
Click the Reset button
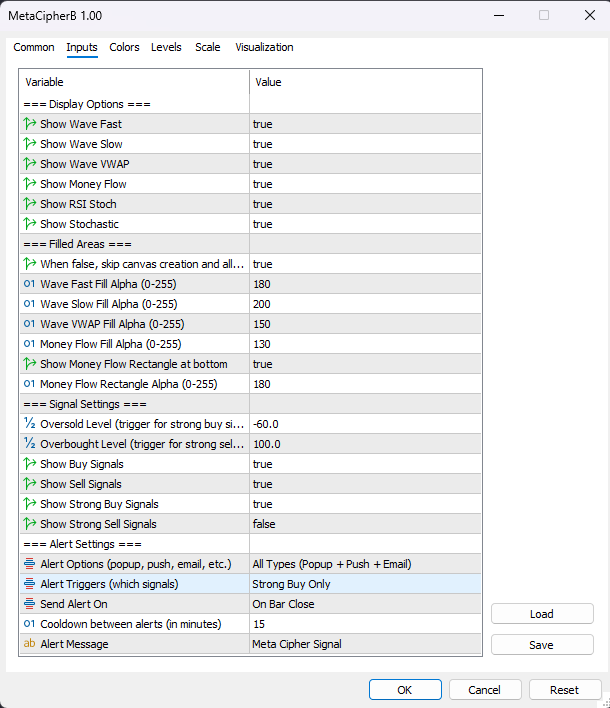pos(565,689)
